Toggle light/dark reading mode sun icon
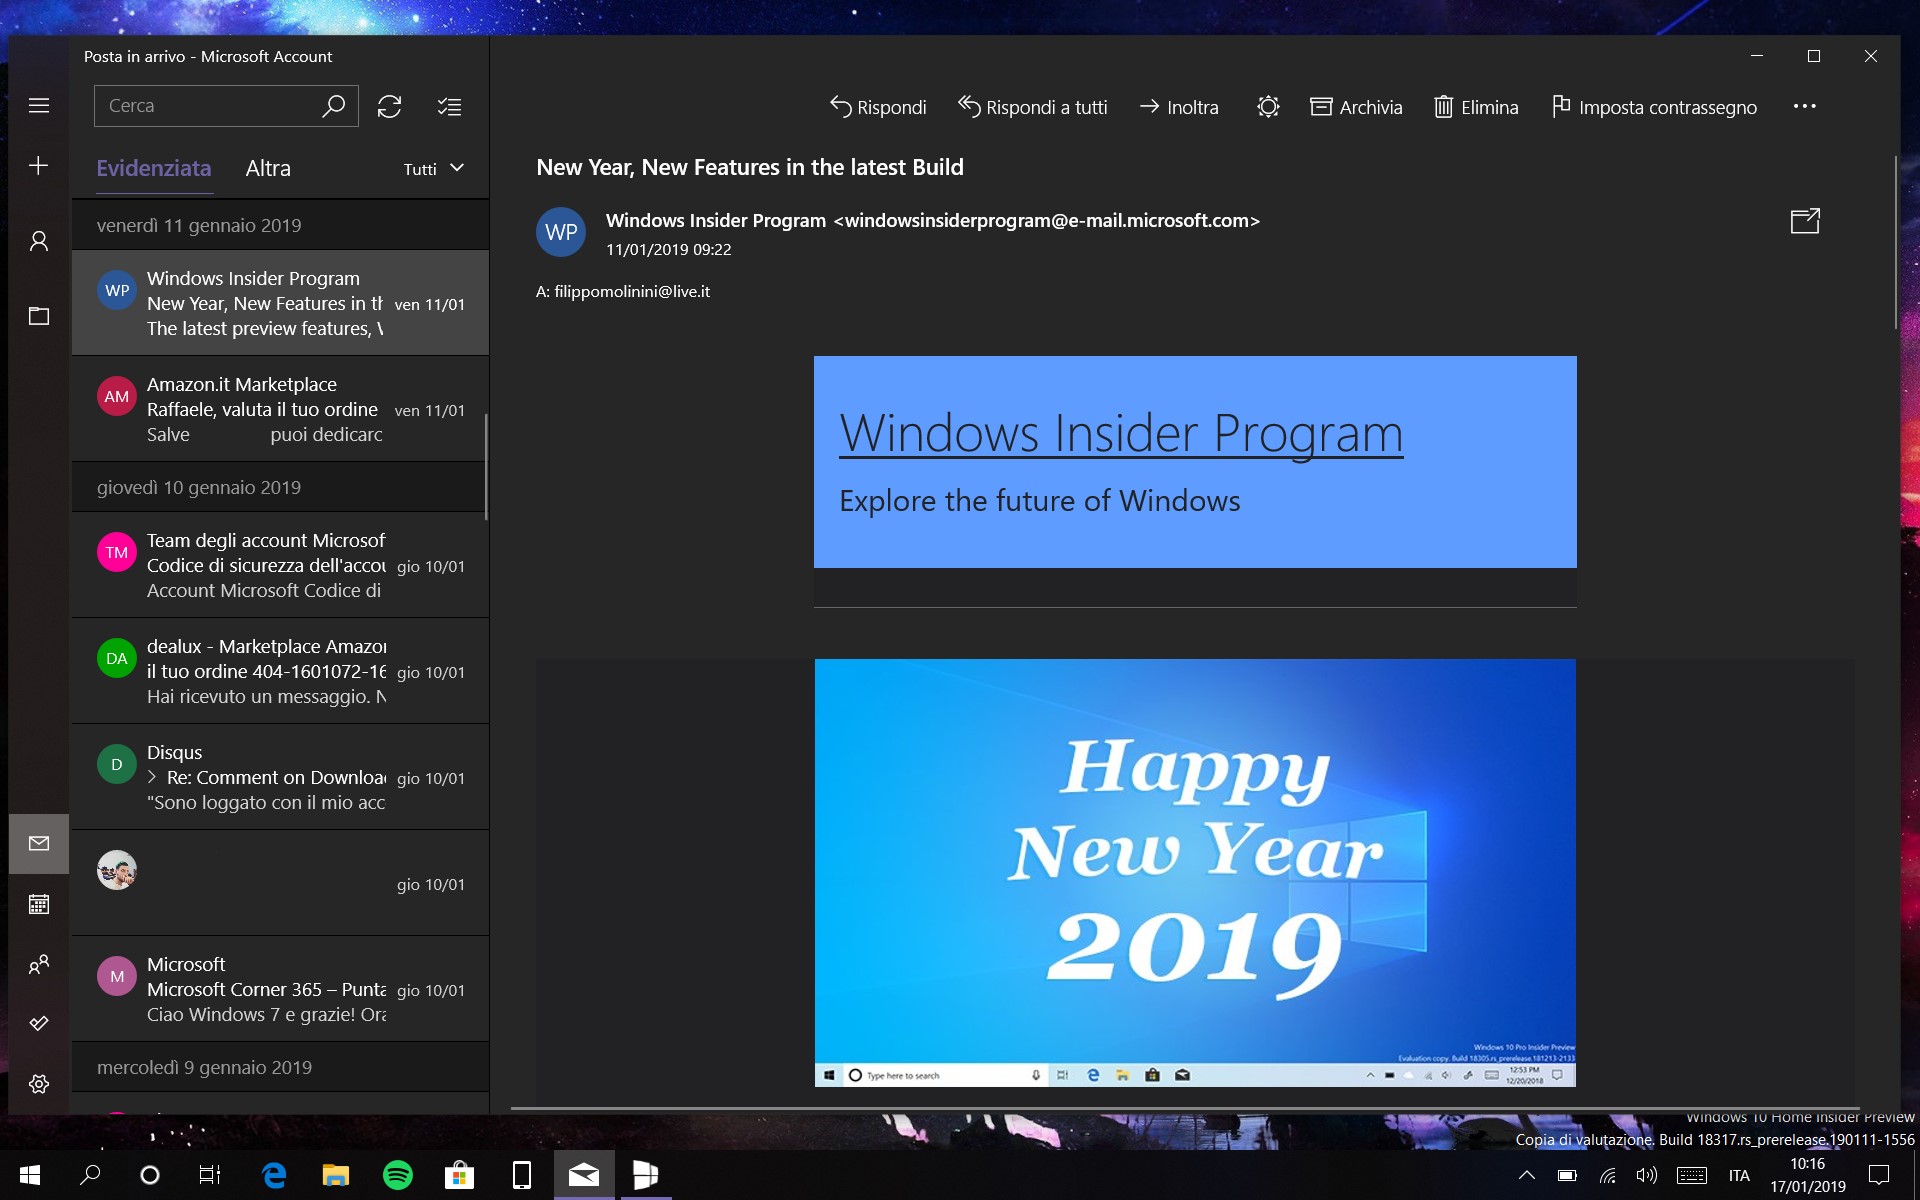The image size is (1920, 1200). pos(1268,107)
